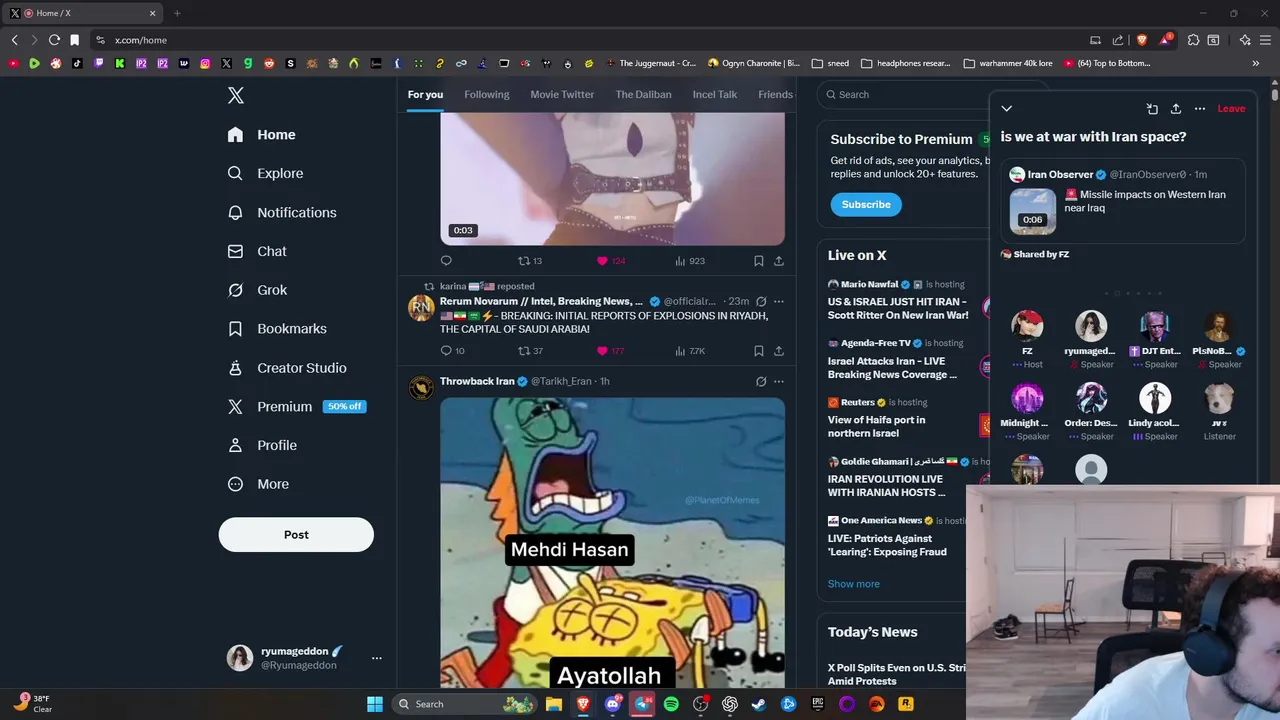This screenshot has height=720, width=1280.
Task: Collapse the space panel with chevron
Action: coord(1007,108)
